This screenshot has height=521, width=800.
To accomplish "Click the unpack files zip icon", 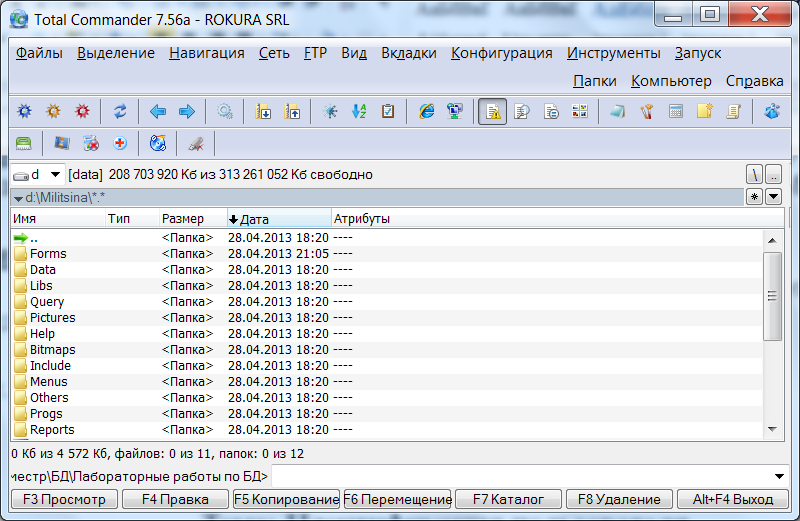I will pyautogui.click(x=292, y=111).
